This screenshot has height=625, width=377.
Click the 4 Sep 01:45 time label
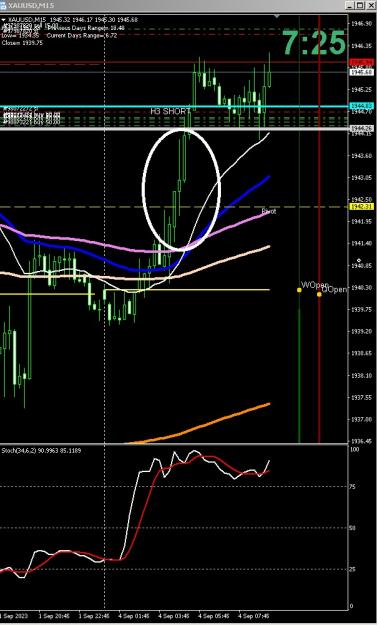[x=134, y=616]
